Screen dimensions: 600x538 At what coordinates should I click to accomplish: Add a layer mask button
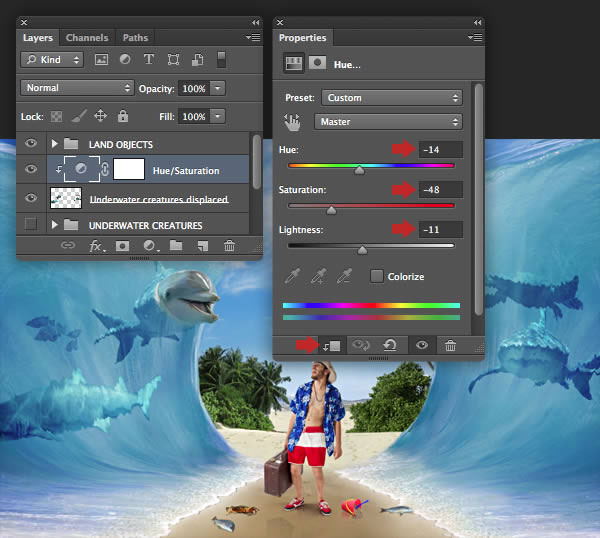(122, 246)
